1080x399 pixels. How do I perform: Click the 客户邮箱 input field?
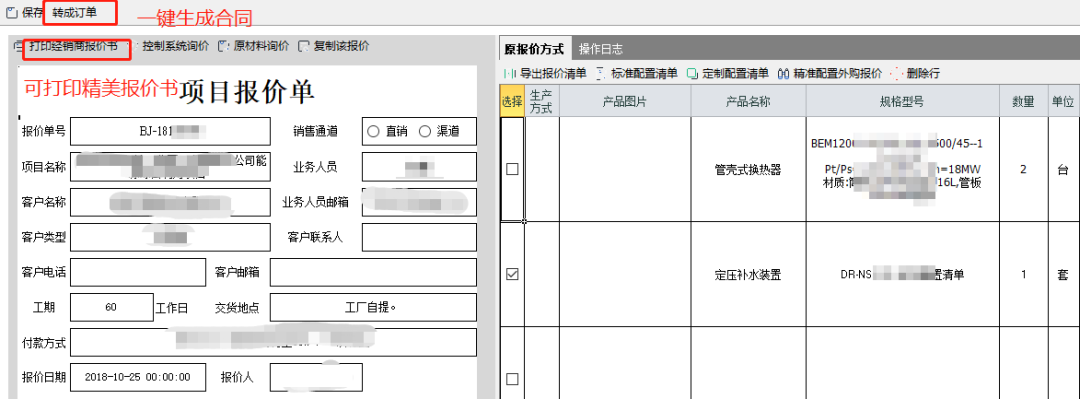click(373, 272)
